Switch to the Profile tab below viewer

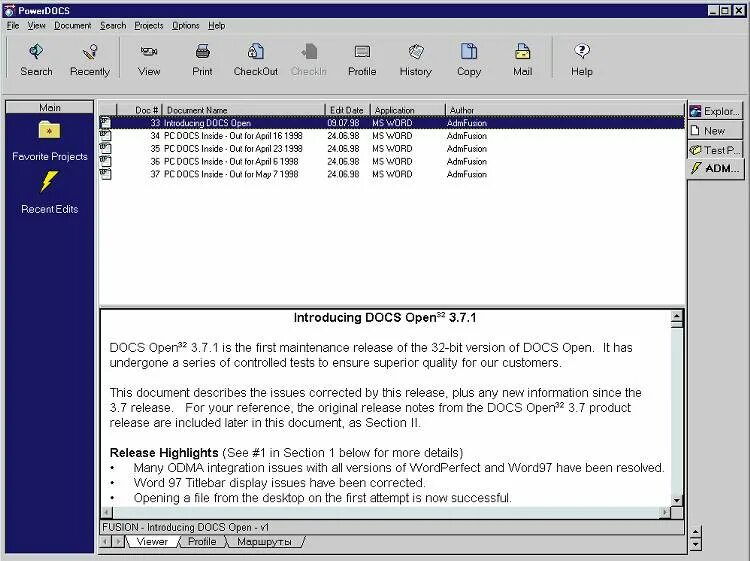202,542
